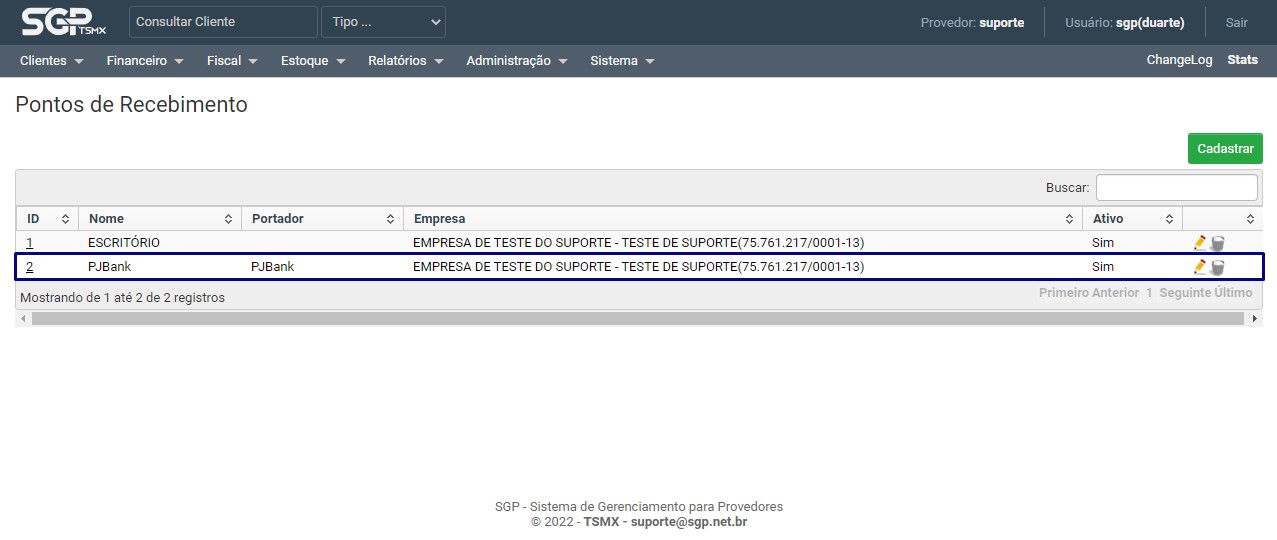Sort table by Portador column arrows
The height and width of the screenshot is (540, 1277).
click(390, 219)
